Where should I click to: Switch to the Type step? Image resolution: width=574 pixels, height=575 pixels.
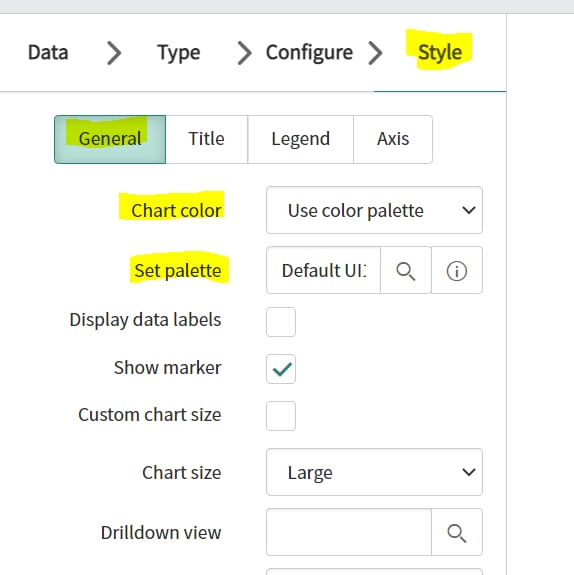[x=179, y=53]
